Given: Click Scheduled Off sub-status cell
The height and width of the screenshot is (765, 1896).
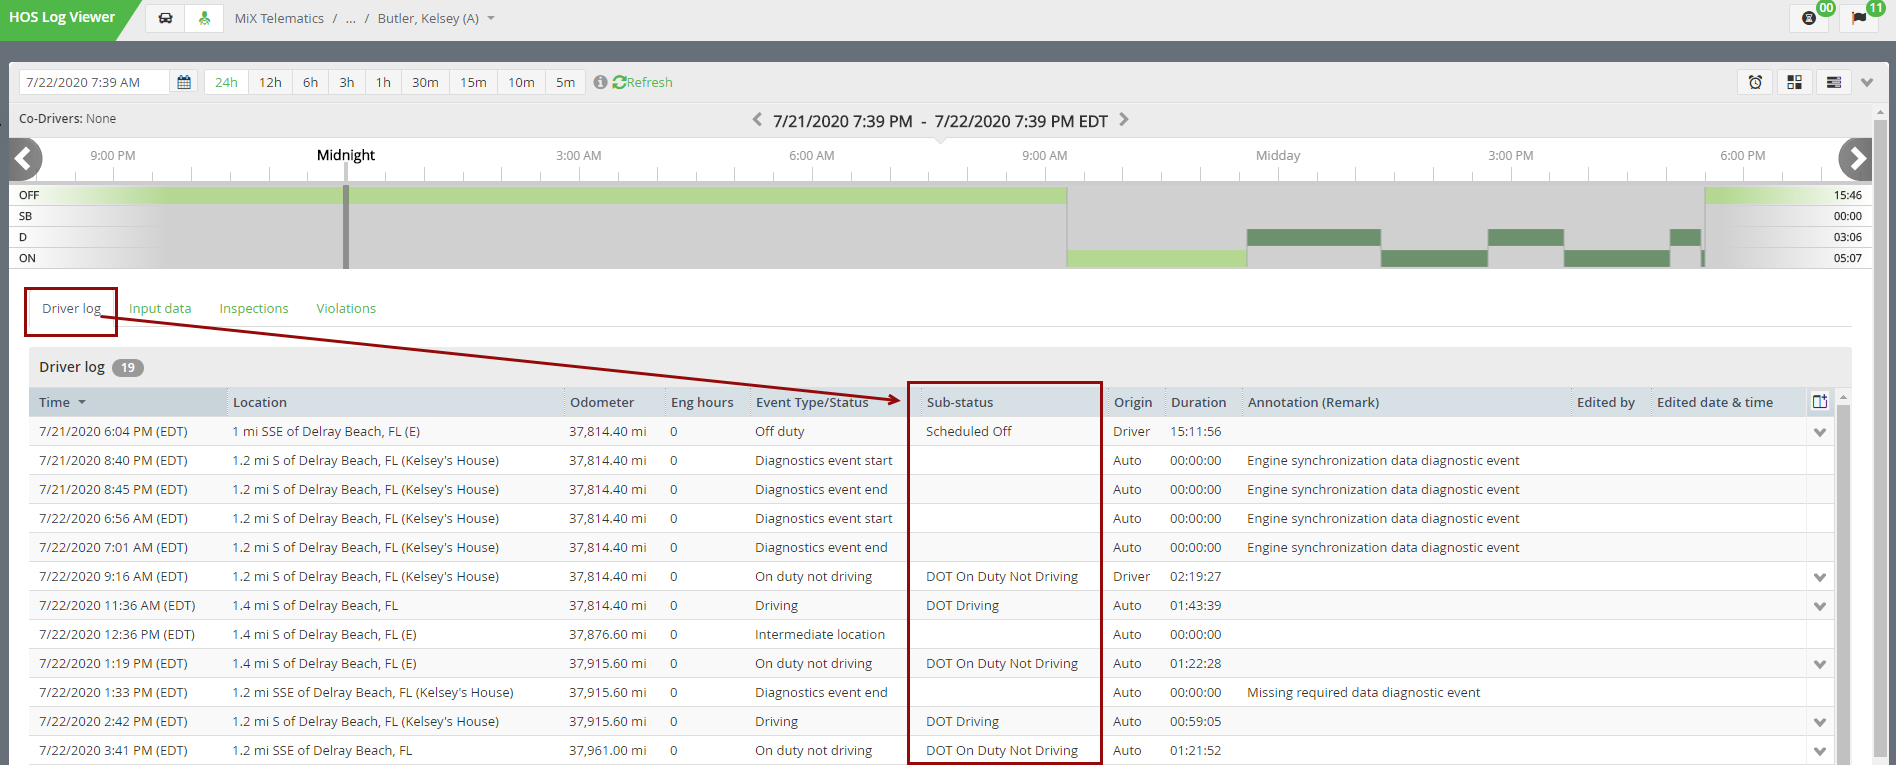Looking at the screenshot, I should [969, 431].
